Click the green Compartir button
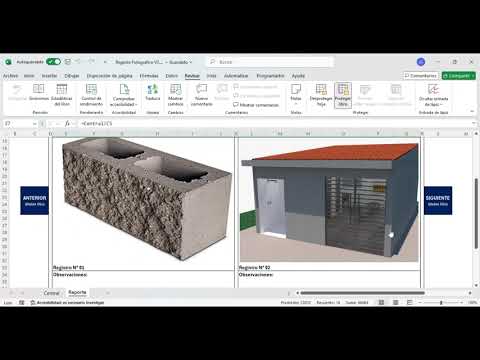 coord(459,76)
